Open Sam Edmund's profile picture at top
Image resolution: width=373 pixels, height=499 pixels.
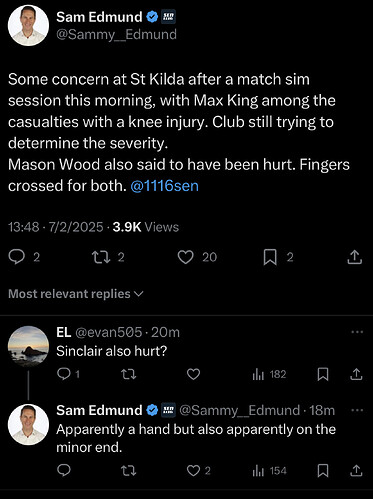pyautogui.click(x=28, y=25)
